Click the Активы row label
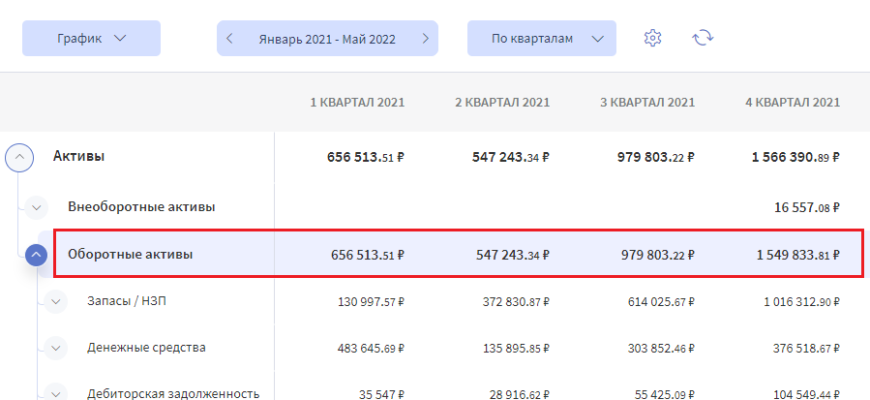Image resolution: width=870 pixels, height=400 pixels. point(79,156)
